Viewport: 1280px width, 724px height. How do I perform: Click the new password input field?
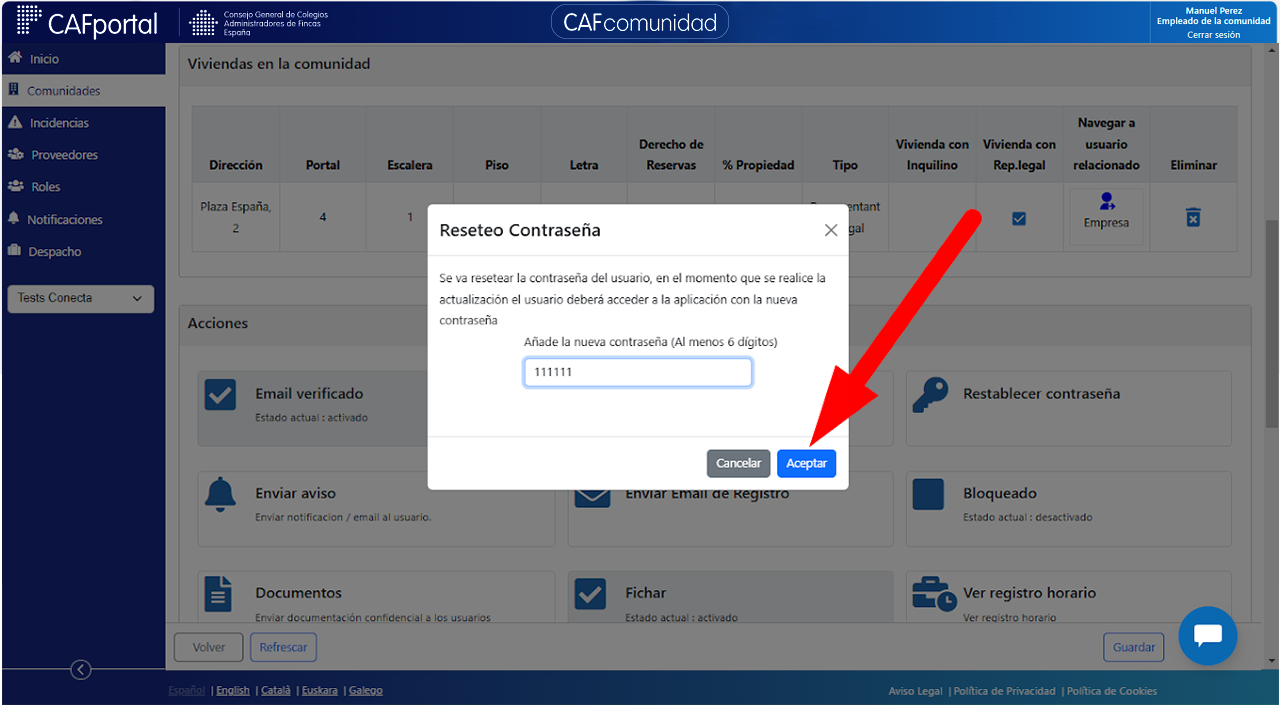638,372
